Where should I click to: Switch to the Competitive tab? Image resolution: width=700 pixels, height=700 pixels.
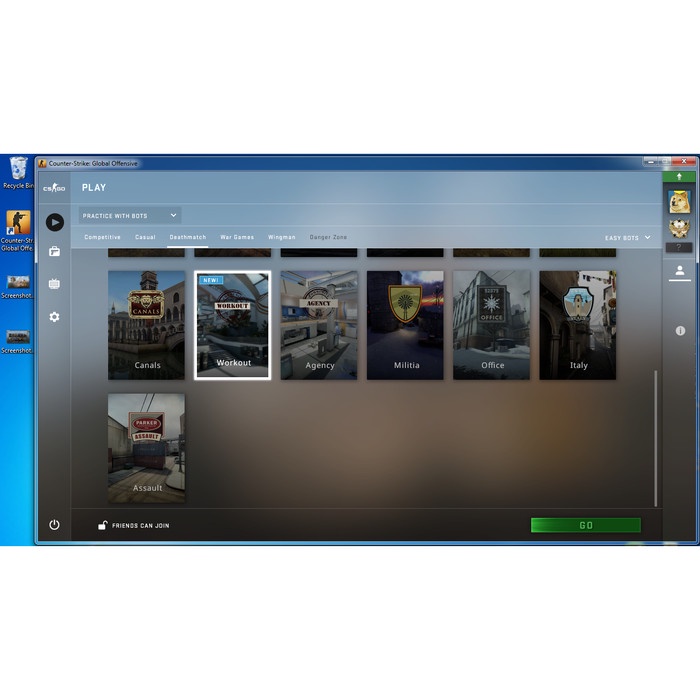102,237
